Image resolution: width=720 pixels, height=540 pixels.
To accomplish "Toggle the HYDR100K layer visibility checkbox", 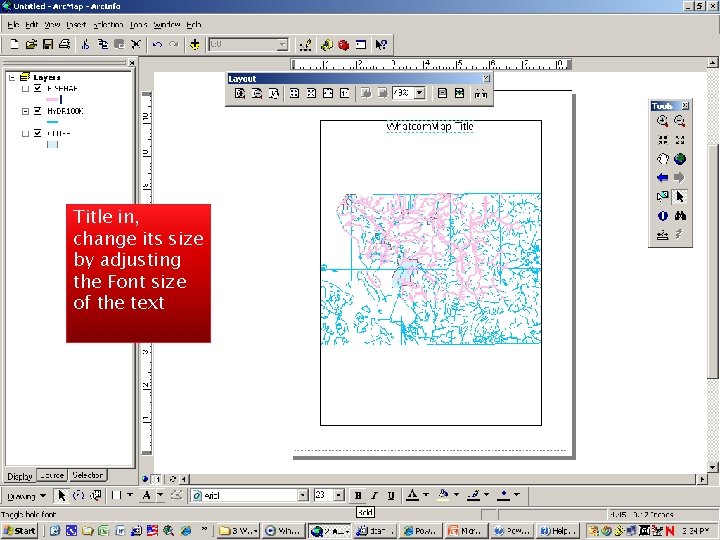I will (x=38, y=111).
